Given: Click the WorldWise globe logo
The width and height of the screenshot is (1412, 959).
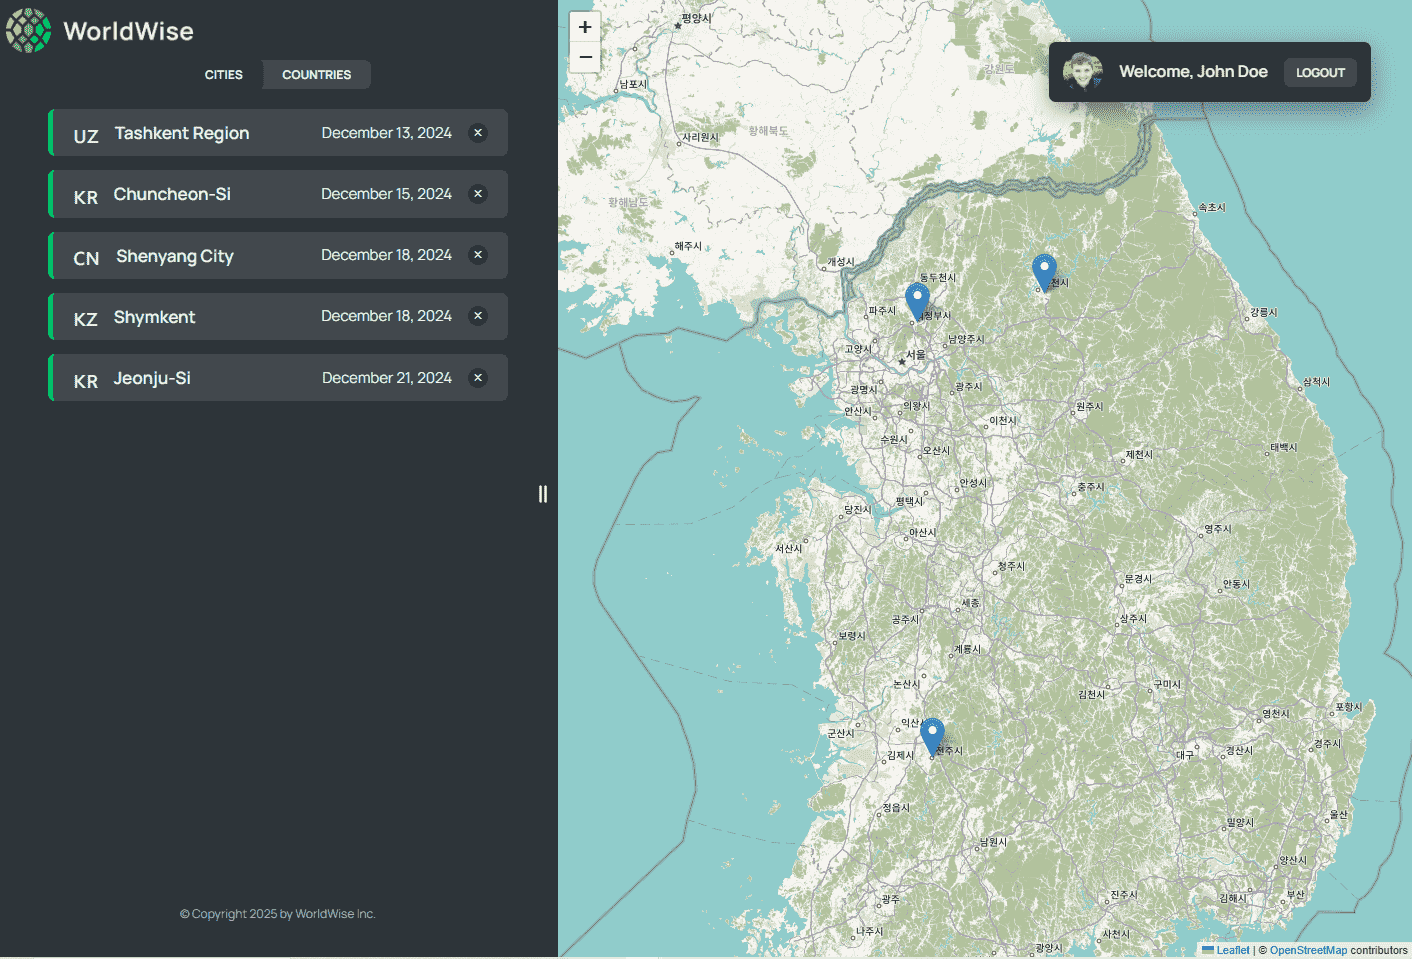Looking at the screenshot, I should (x=29, y=31).
